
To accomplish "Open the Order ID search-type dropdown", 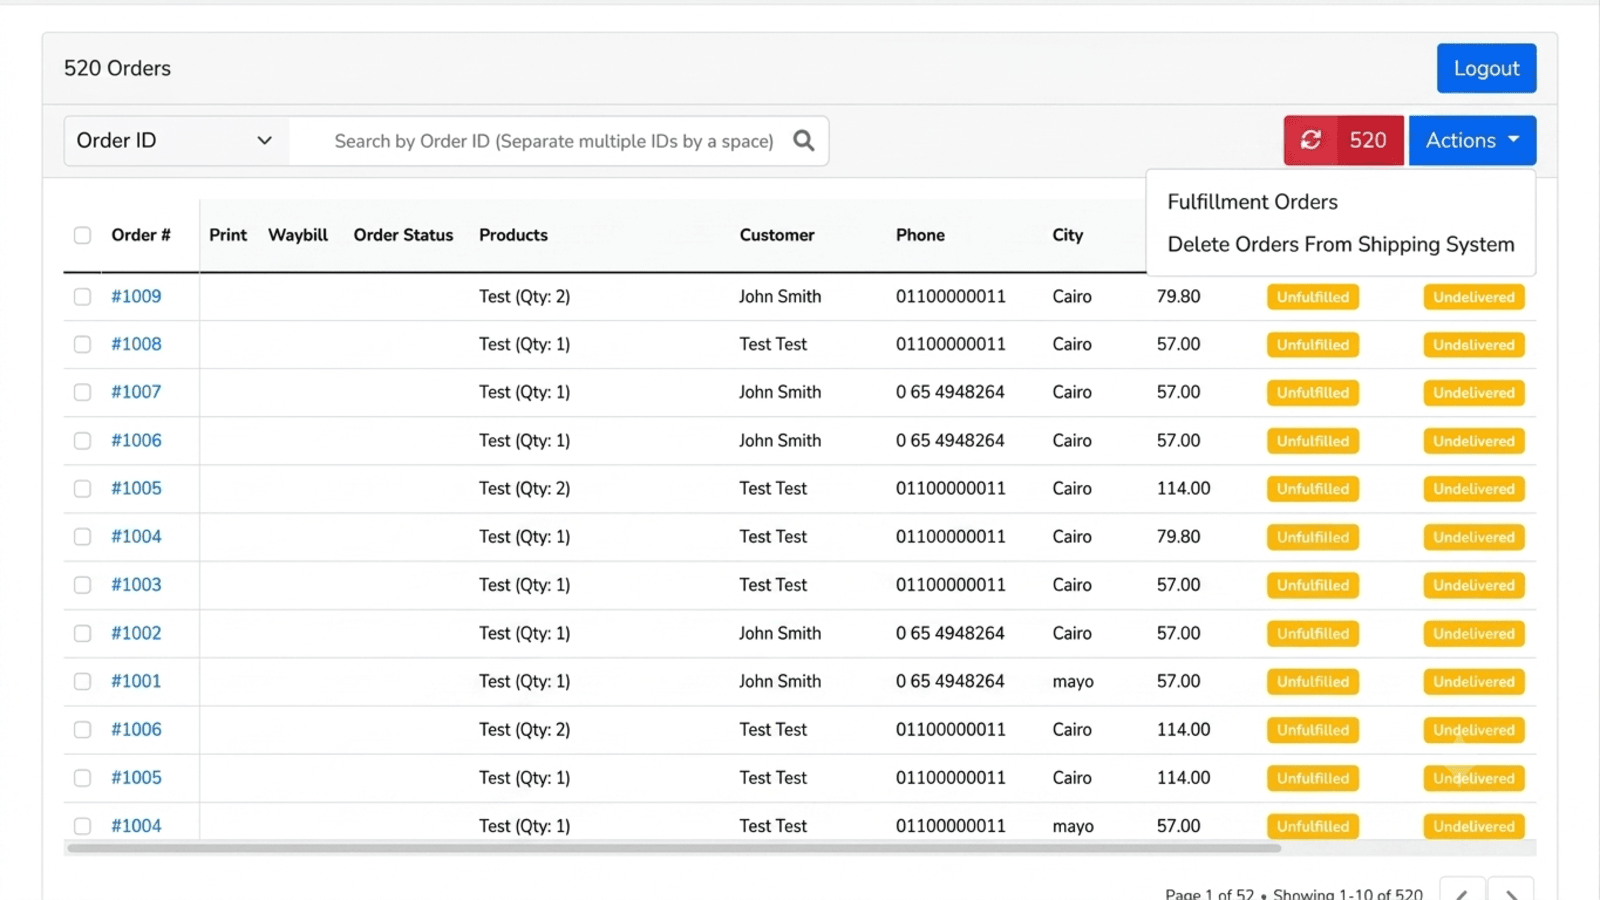I will [176, 141].
